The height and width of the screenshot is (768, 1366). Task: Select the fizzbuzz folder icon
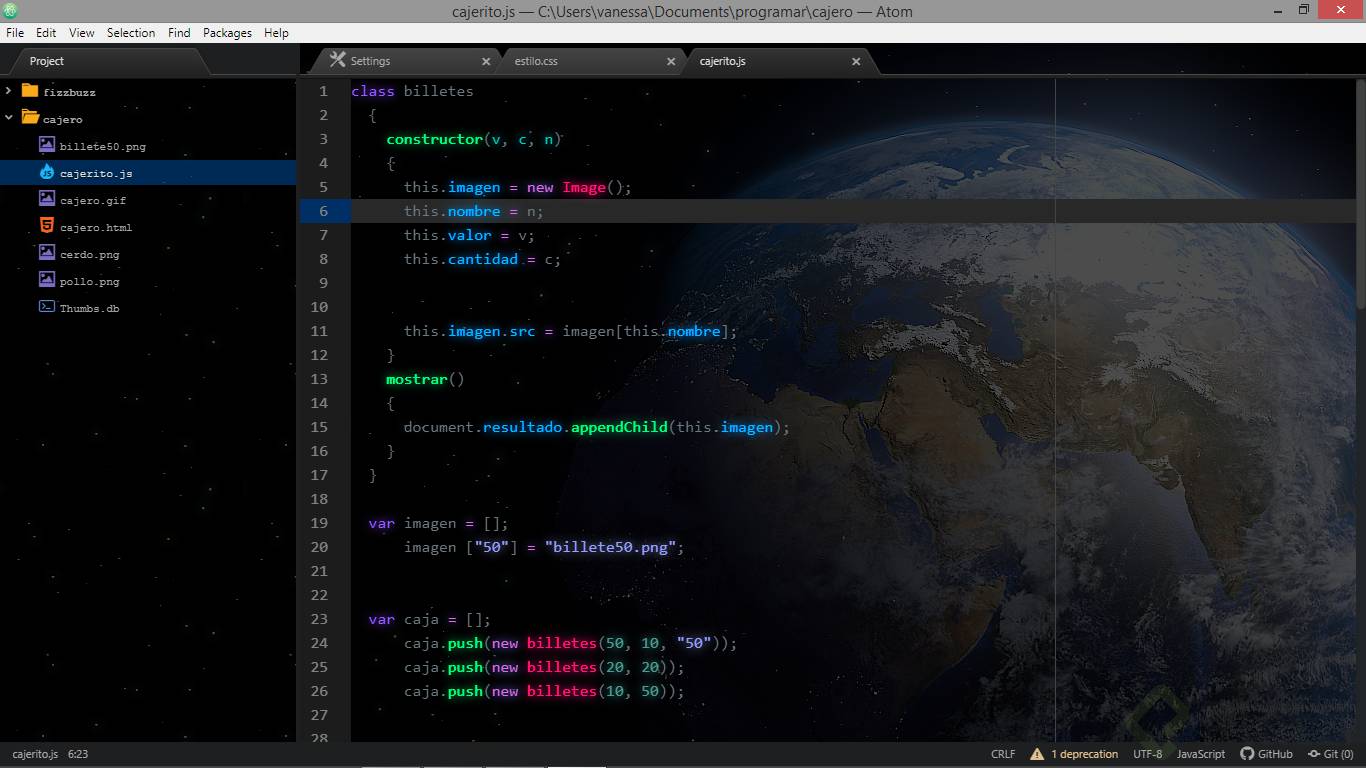pos(29,91)
